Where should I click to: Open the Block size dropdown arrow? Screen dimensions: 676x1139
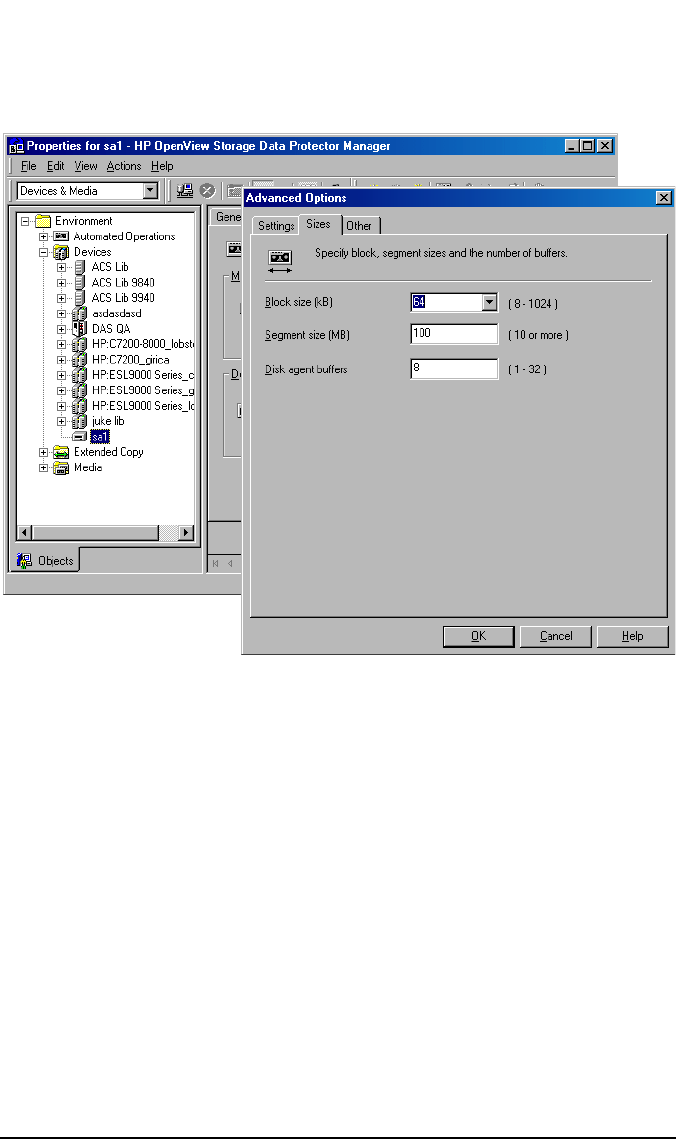point(490,302)
